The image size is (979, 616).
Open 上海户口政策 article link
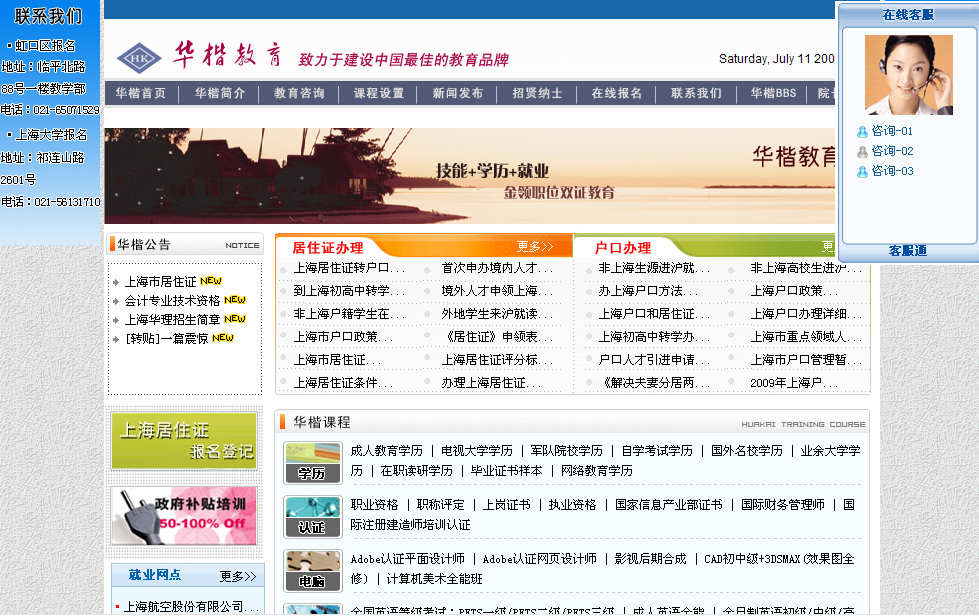tap(794, 291)
